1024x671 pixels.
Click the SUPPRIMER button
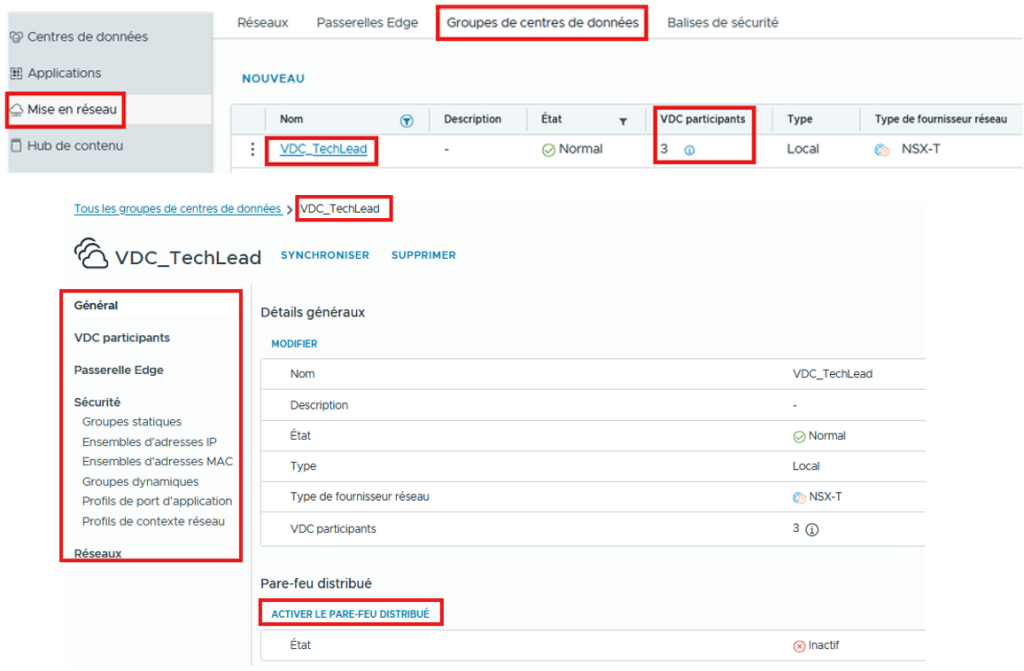click(x=423, y=255)
